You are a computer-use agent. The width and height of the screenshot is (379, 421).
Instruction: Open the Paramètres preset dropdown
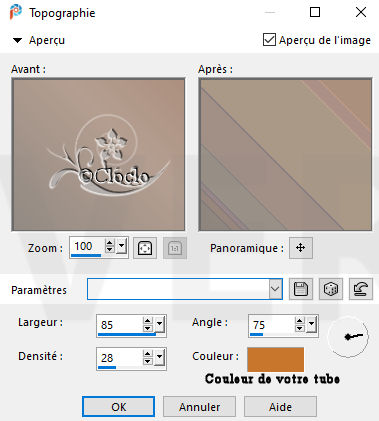(x=275, y=289)
